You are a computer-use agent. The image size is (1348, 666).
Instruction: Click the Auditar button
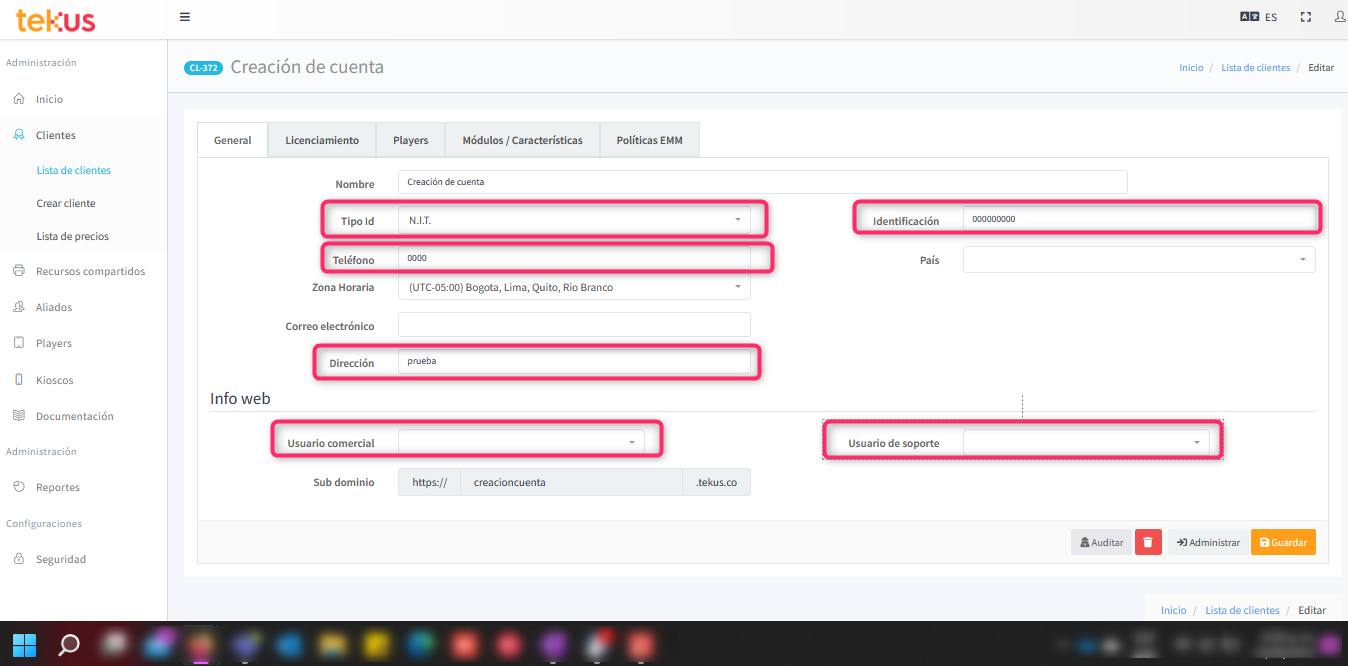[x=1101, y=542]
